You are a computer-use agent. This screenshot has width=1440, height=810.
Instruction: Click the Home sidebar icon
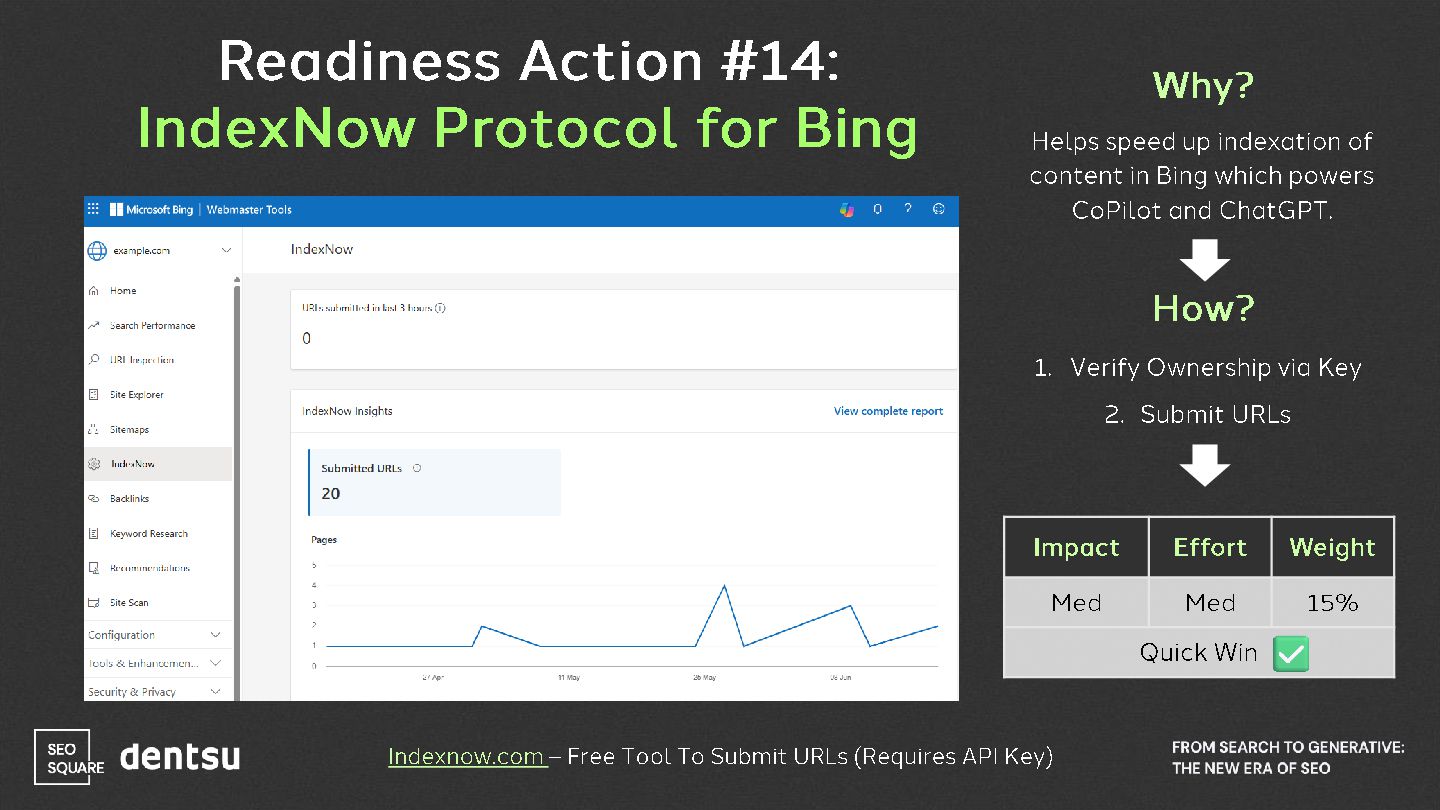(94, 291)
